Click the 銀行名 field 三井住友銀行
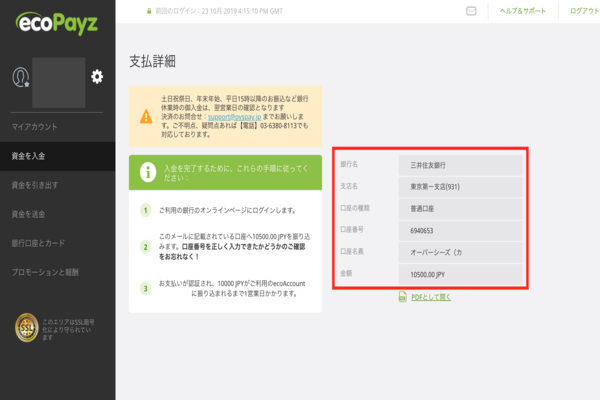600x400 pixels. (x=461, y=165)
